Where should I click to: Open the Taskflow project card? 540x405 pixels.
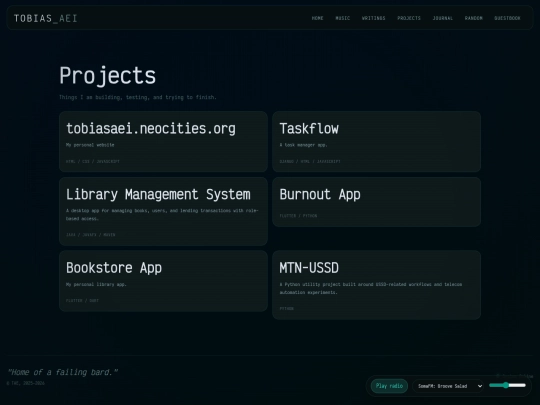pos(376,142)
